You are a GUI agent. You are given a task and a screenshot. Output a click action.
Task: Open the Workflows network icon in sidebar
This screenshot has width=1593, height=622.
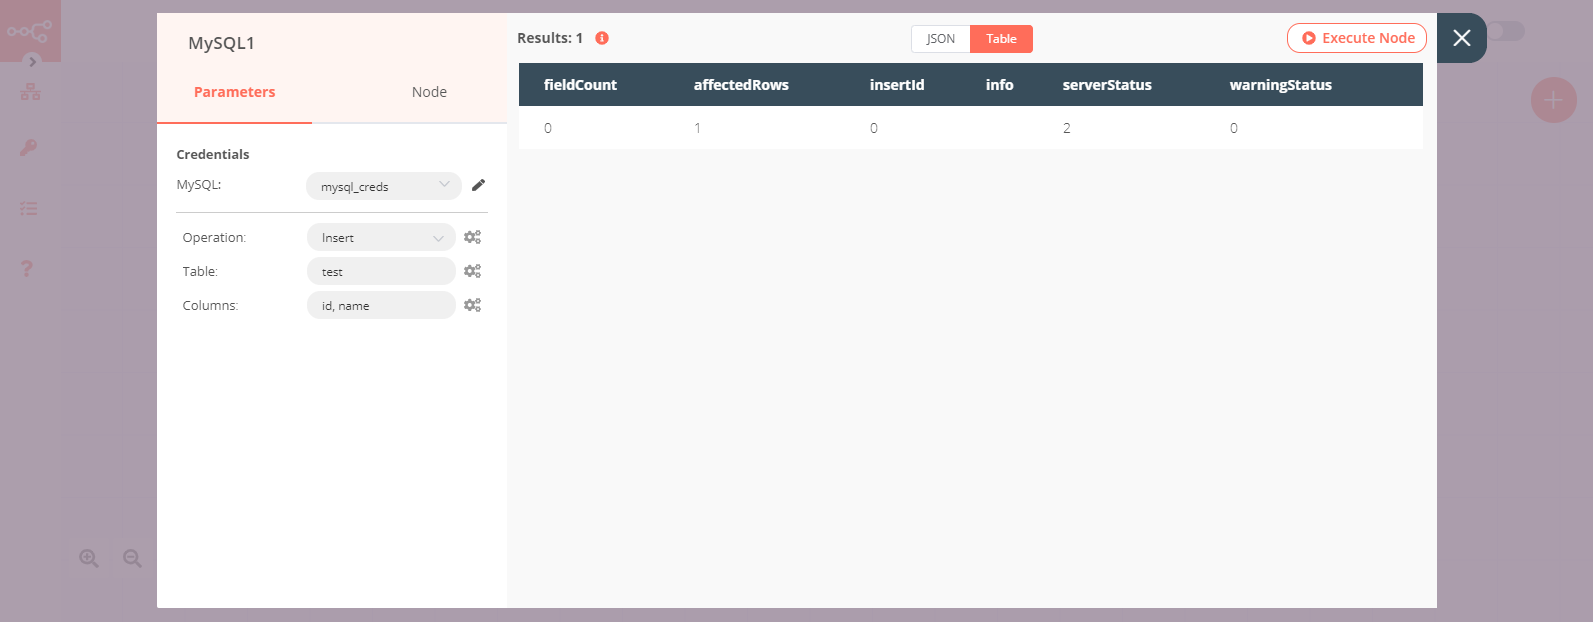coord(30,92)
